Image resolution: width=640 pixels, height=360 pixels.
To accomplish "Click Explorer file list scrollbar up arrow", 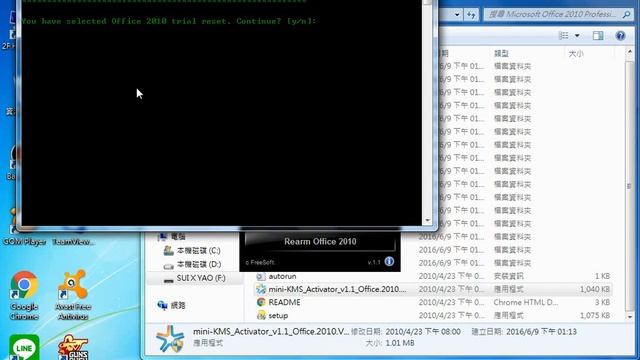I will [630, 52].
